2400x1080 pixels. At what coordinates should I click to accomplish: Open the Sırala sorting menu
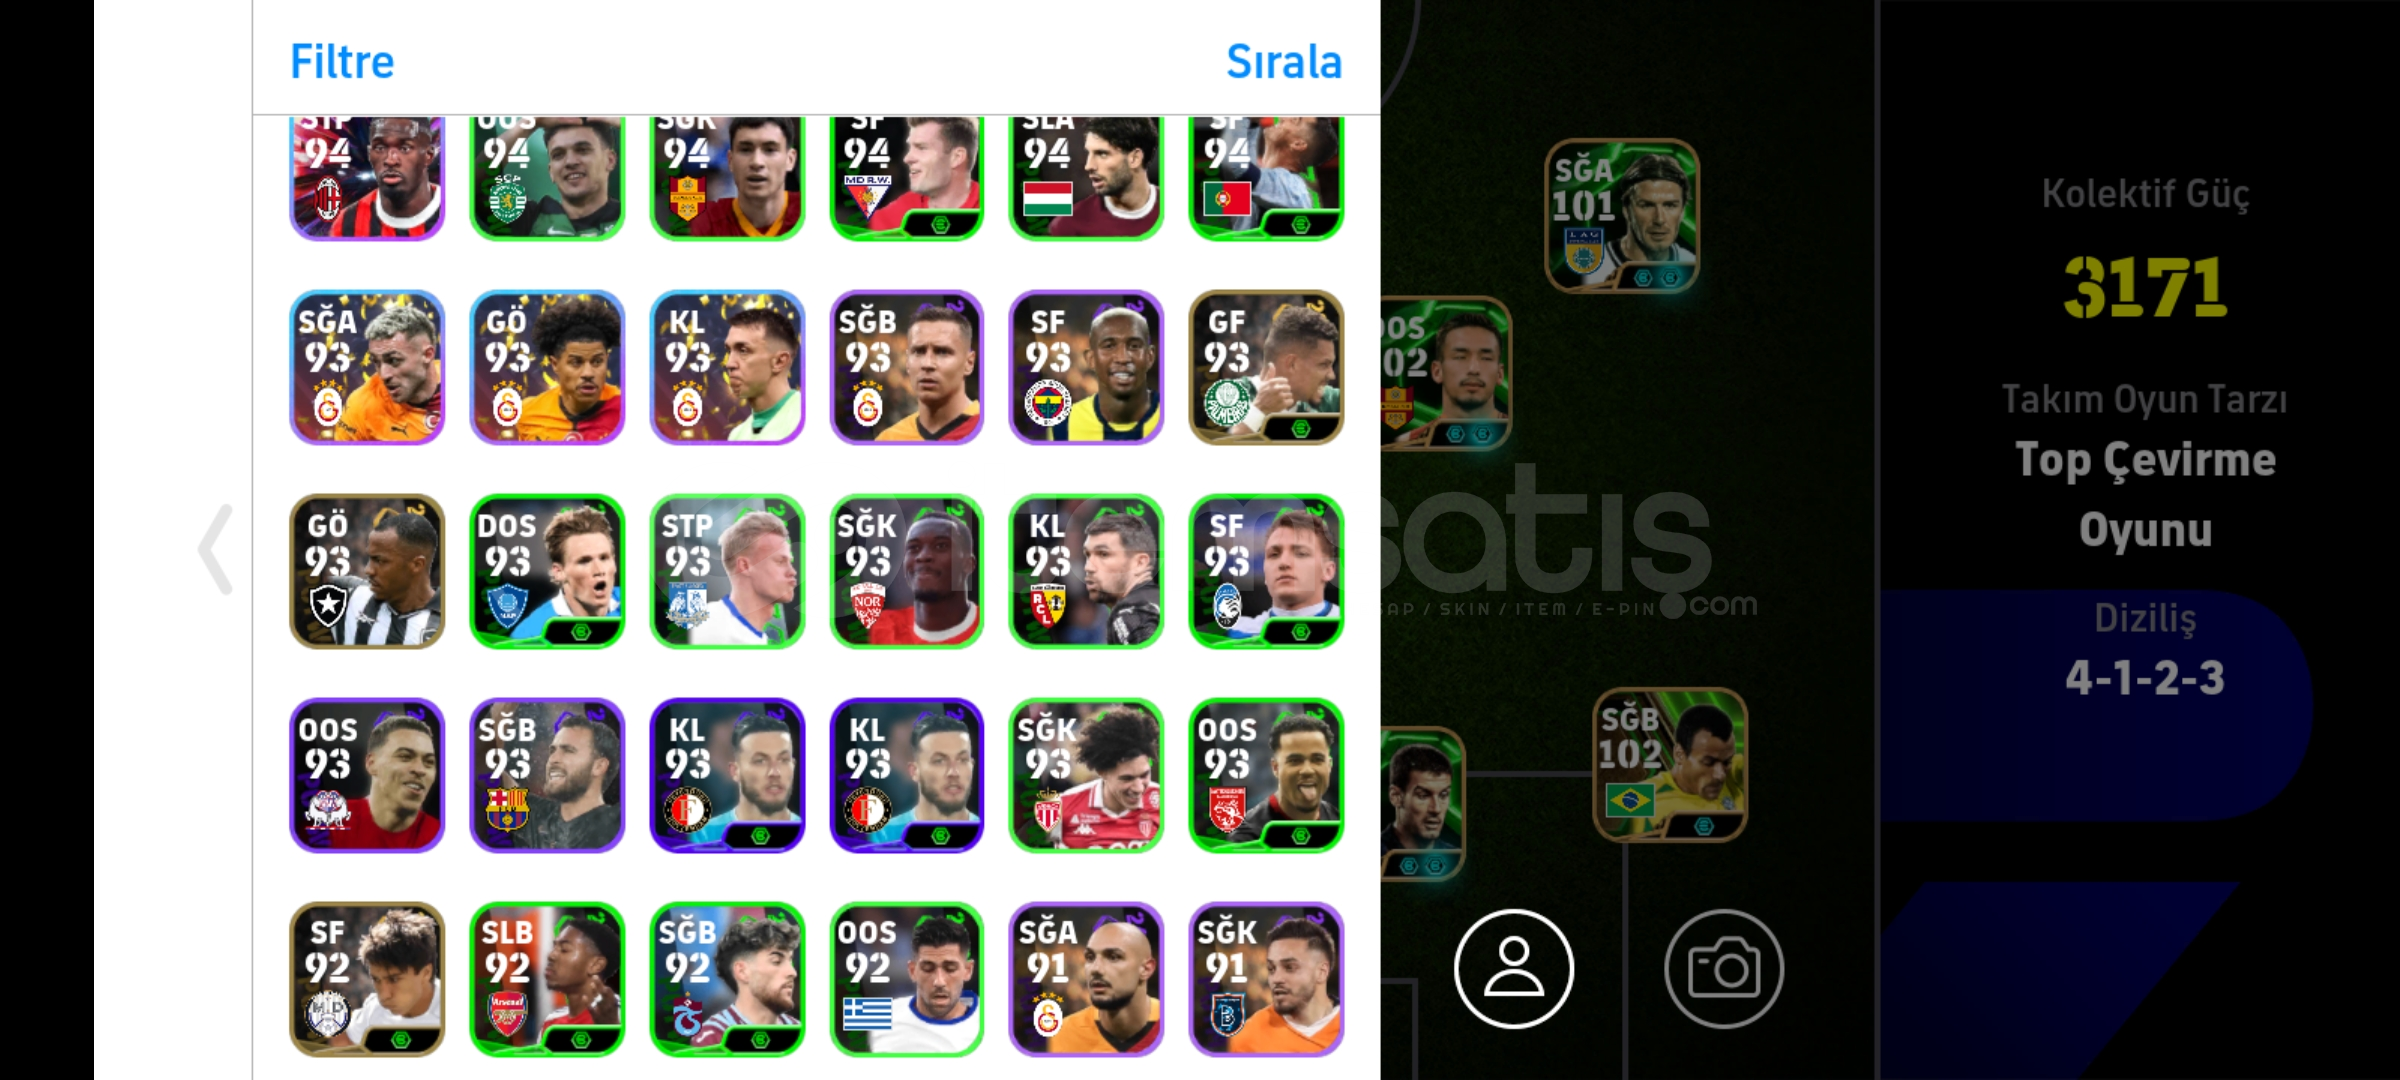point(1284,61)
